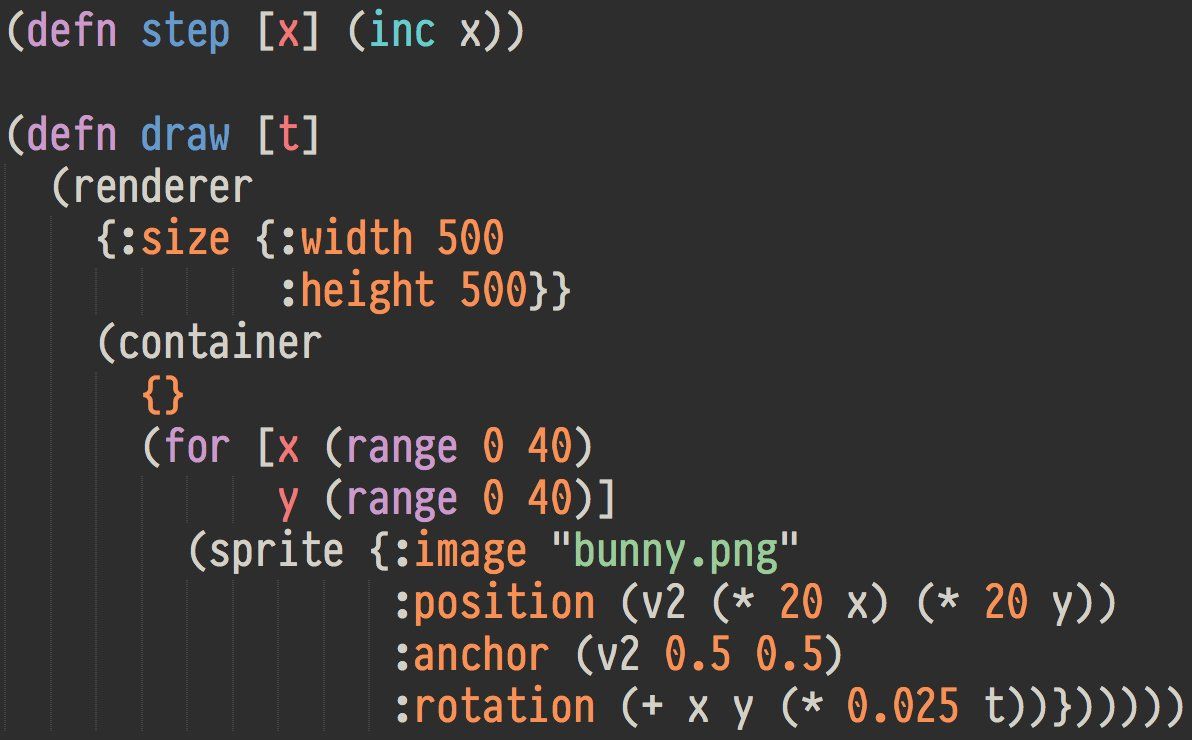Click the keyword ":width"
The image size is (1192, 740).
(x=346, y=238)
